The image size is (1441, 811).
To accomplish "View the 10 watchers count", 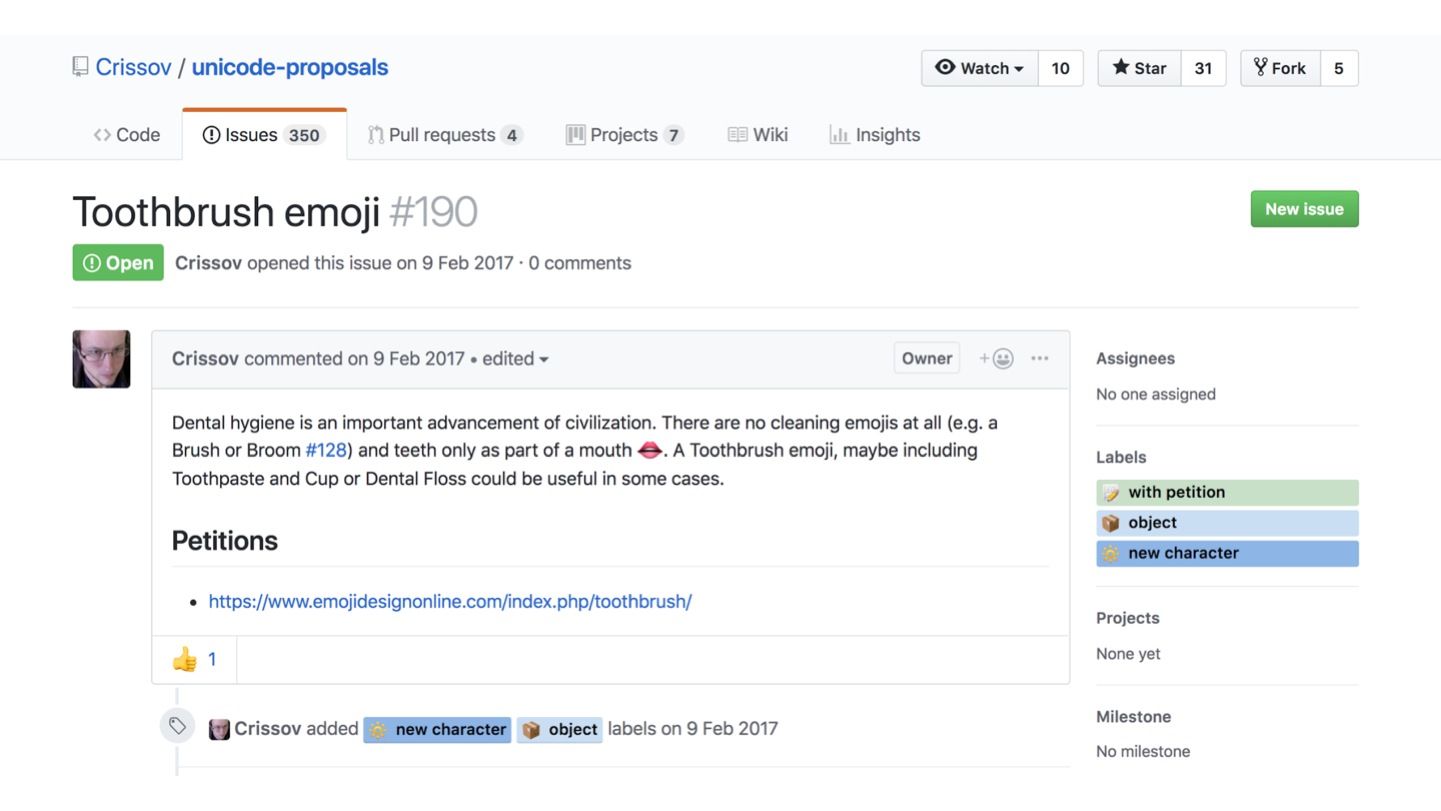I will pos(1061,68).
